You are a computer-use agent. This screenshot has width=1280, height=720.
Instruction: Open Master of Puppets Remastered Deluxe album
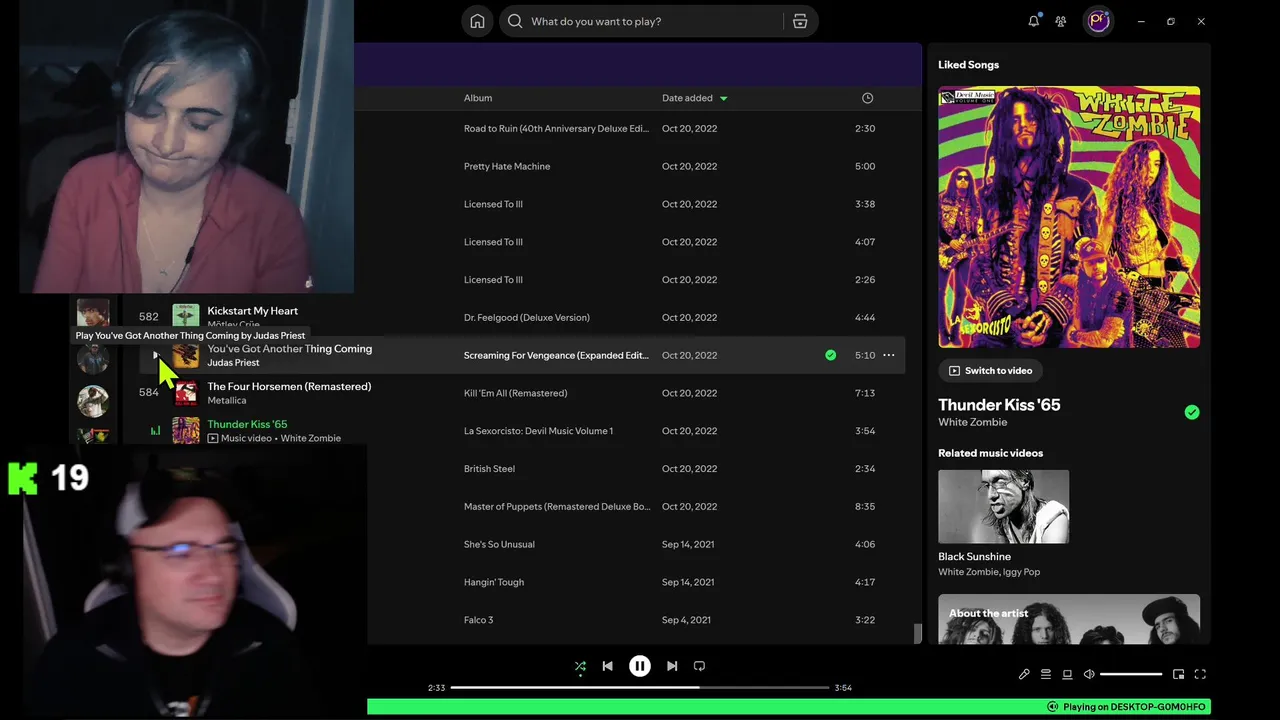tap(557, 507)
